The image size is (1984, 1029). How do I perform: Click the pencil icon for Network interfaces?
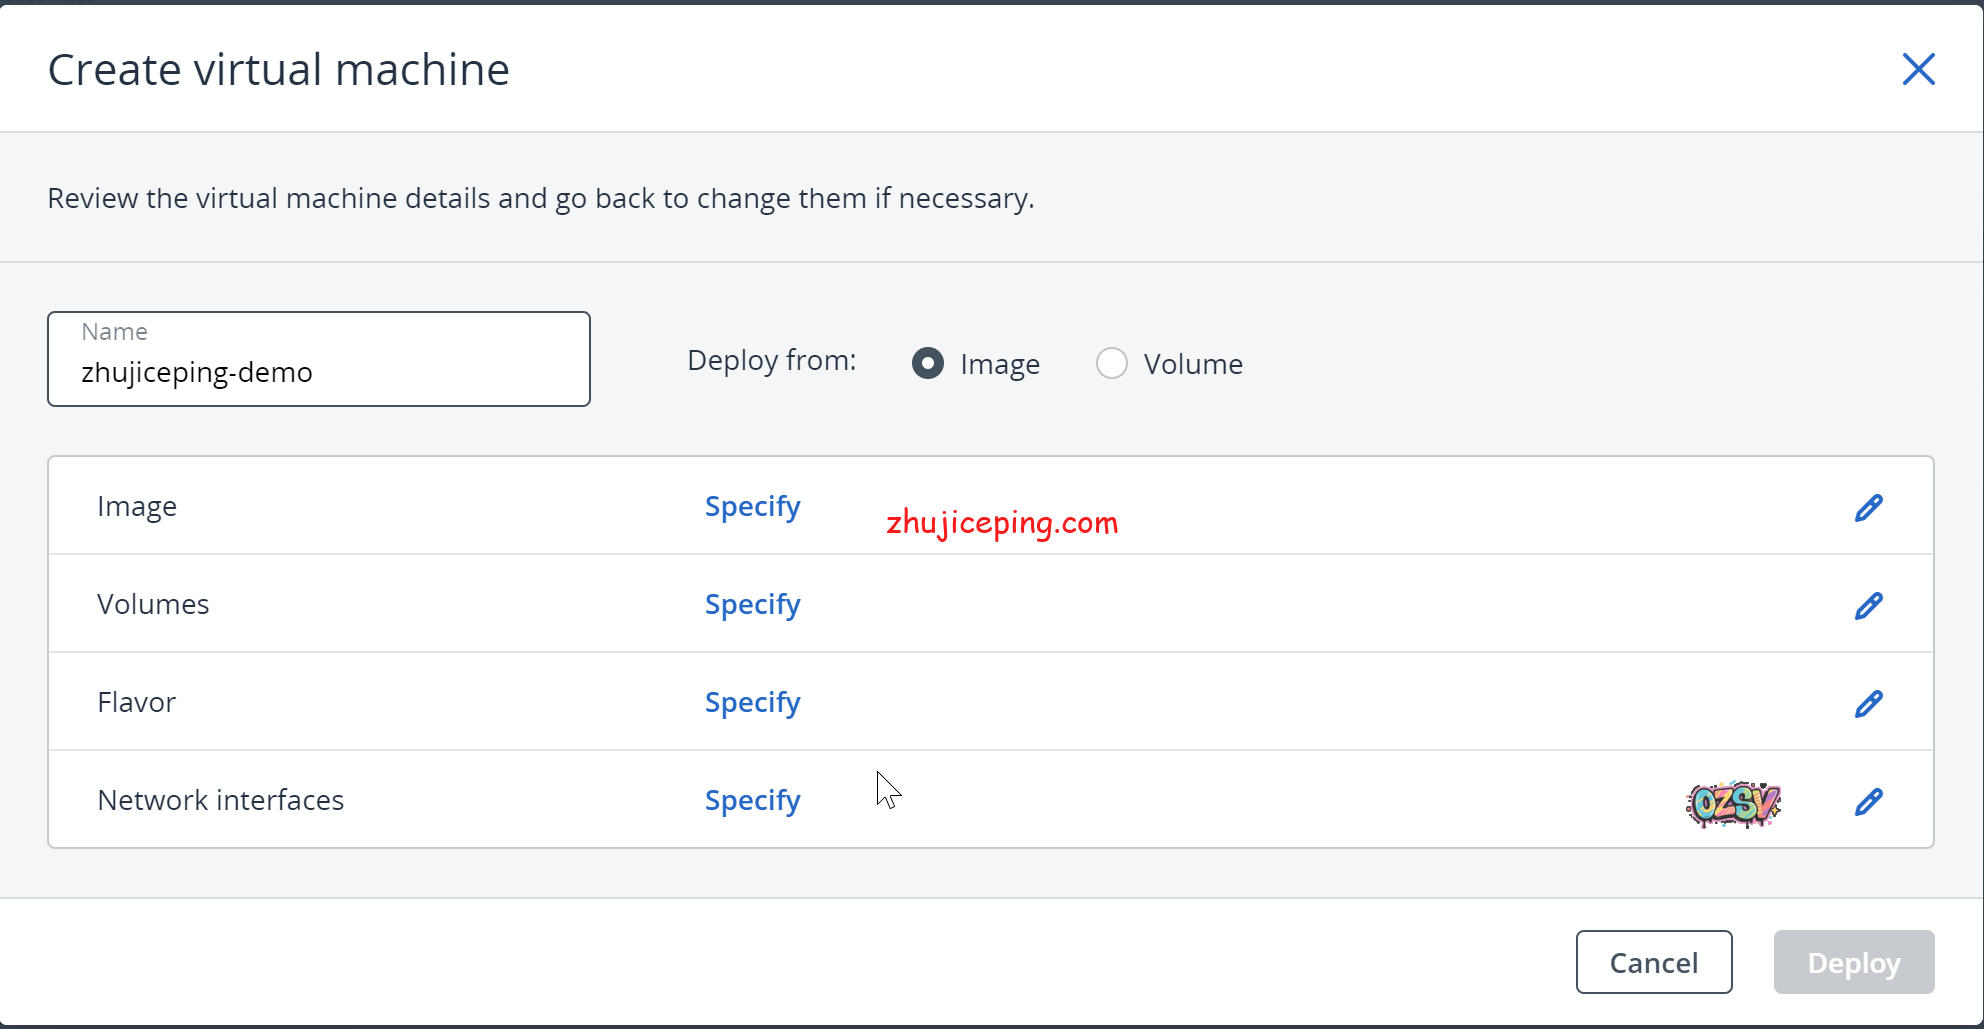[x=1868, y=802]
